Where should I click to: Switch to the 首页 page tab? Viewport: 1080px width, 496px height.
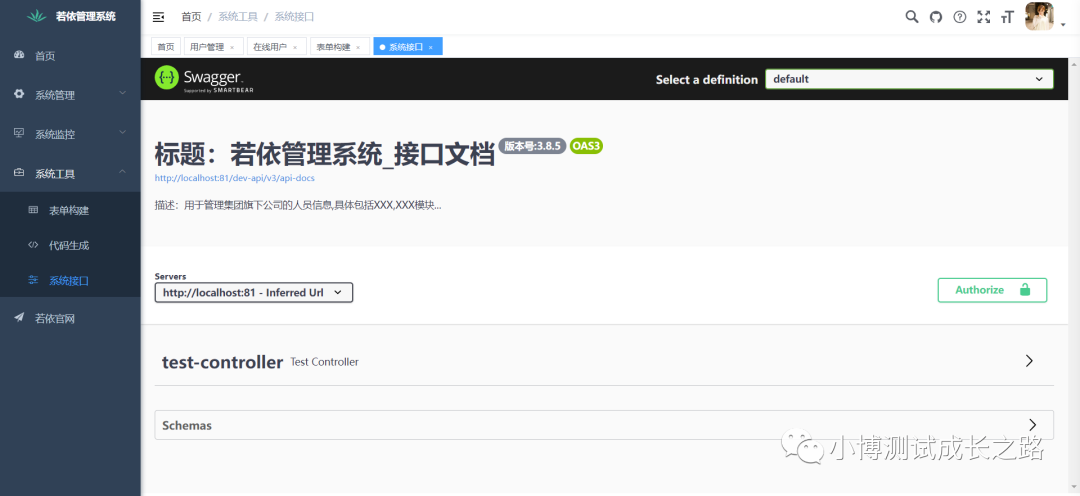click(x=165, y=47)
